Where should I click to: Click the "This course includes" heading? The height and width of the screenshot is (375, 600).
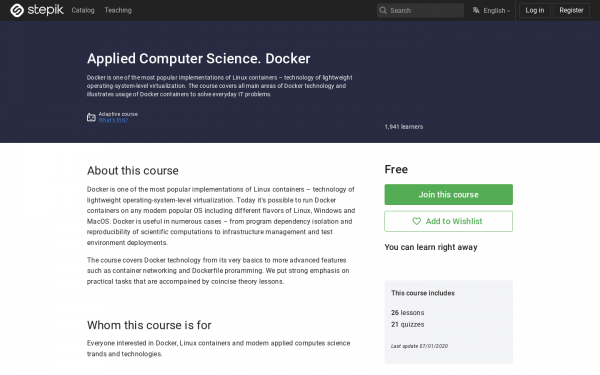(423, 293)
